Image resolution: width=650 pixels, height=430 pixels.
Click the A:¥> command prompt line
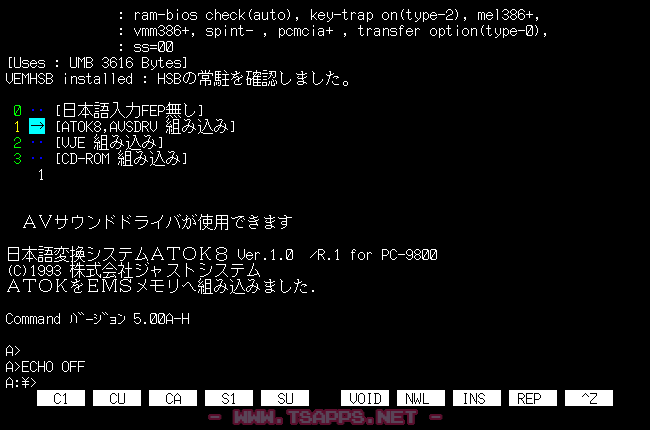click(x=21, y=382)
